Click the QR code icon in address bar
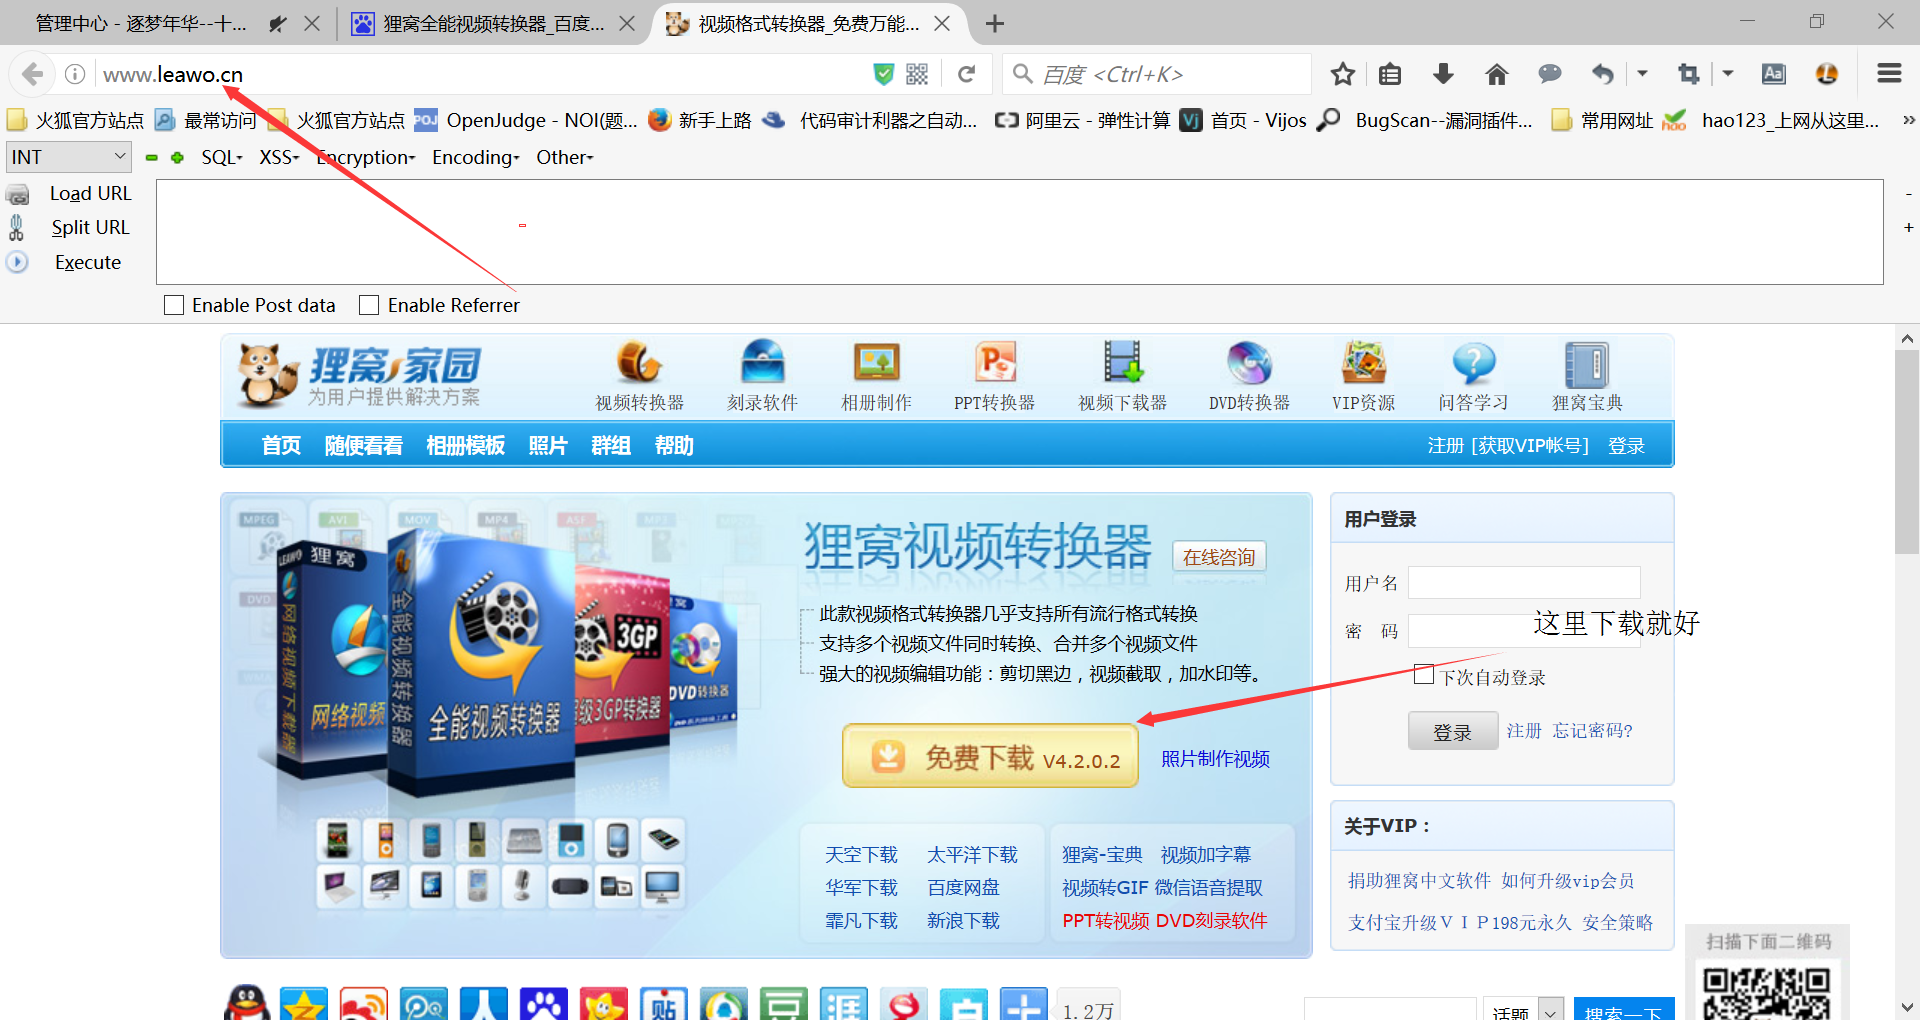 coord(917,74)
